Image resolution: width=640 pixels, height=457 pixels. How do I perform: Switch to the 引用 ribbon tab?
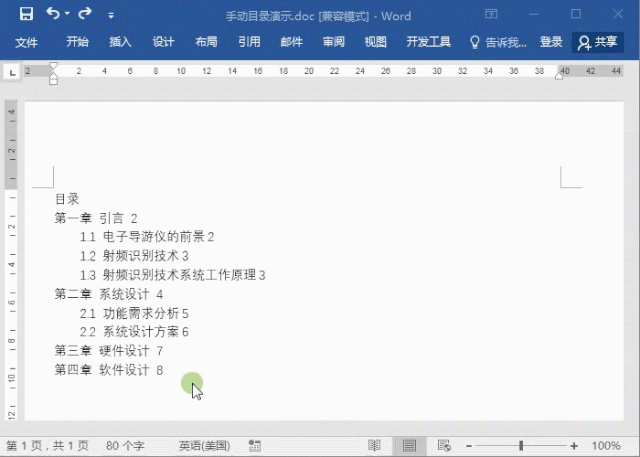click(249, 42)
